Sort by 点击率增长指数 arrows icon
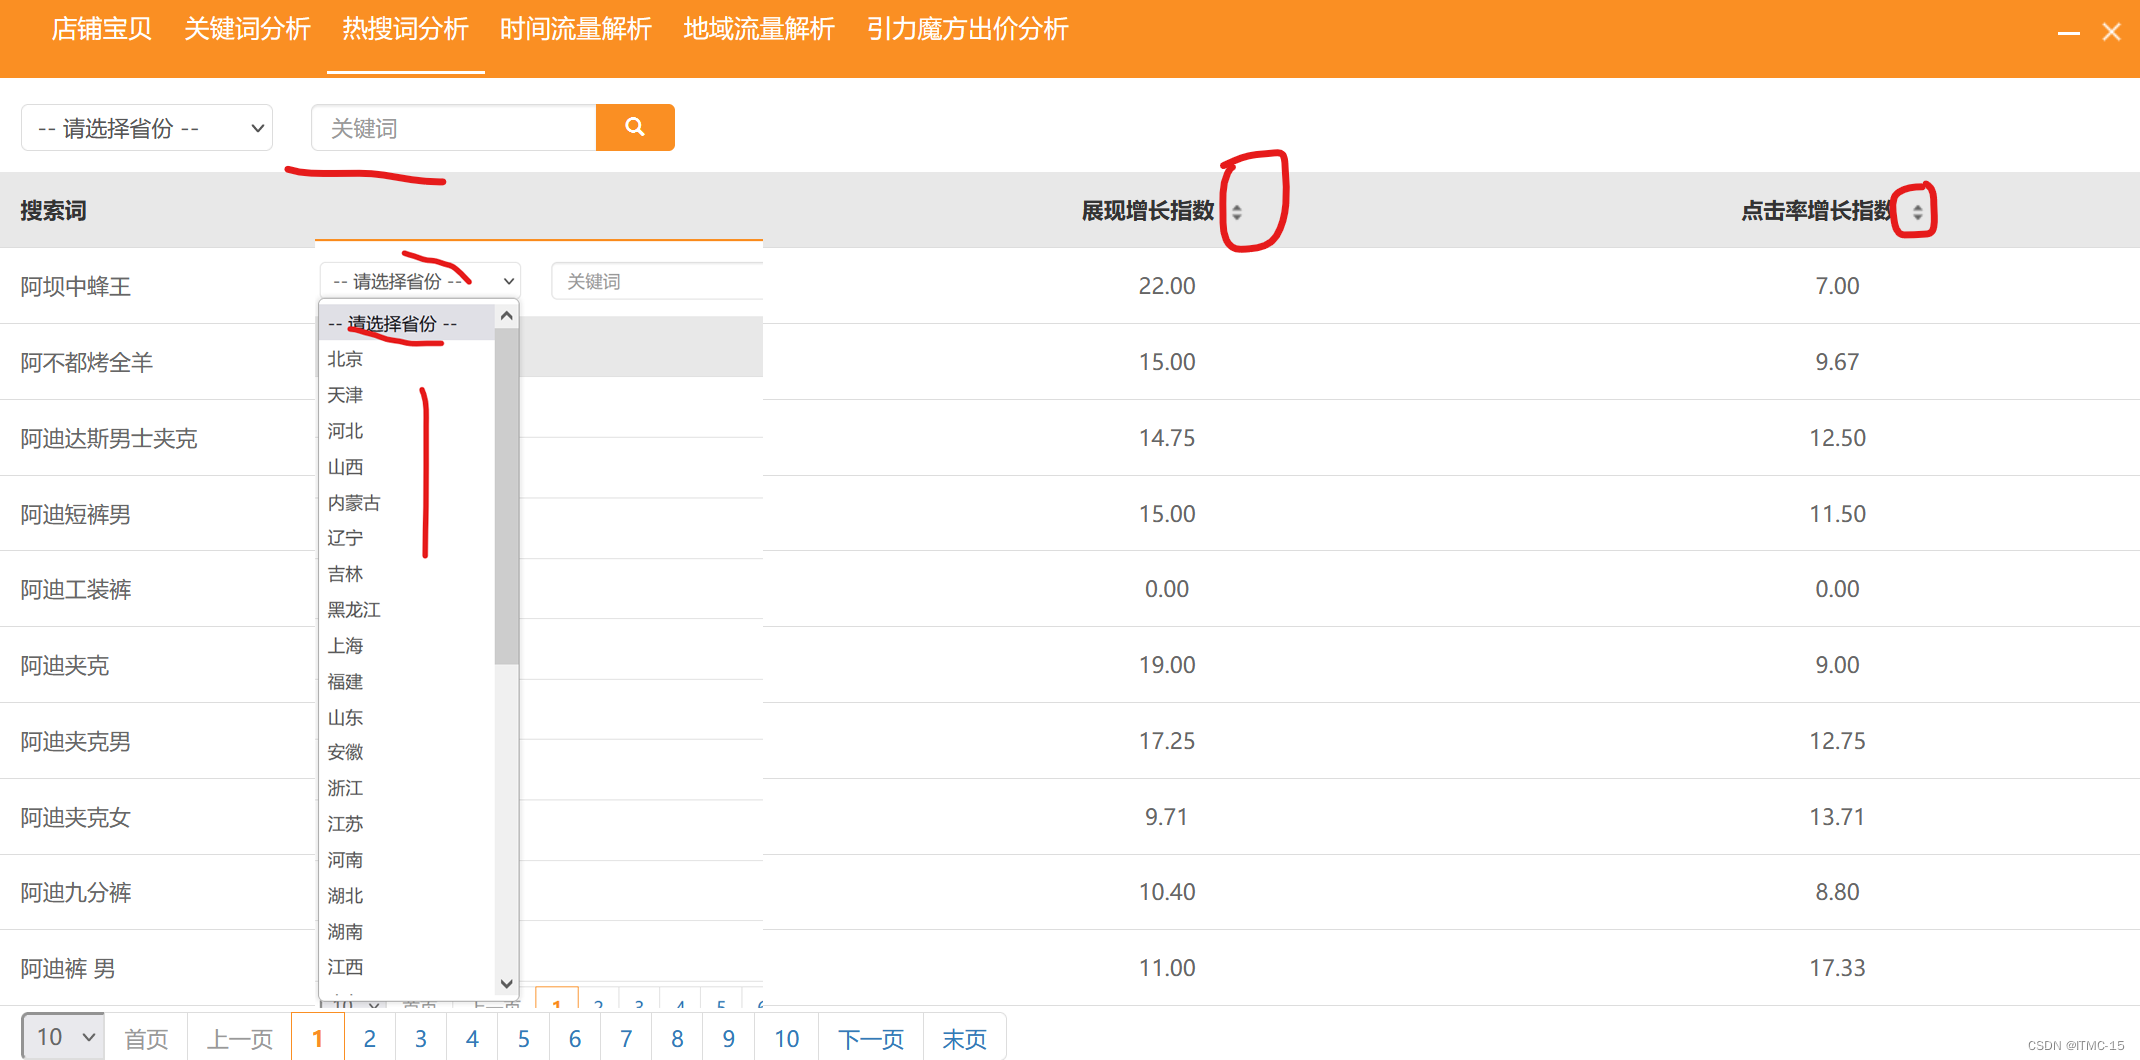The width and height of the screenshot is (2140, 1060). pyautogui.click(x=1917, y=212)
